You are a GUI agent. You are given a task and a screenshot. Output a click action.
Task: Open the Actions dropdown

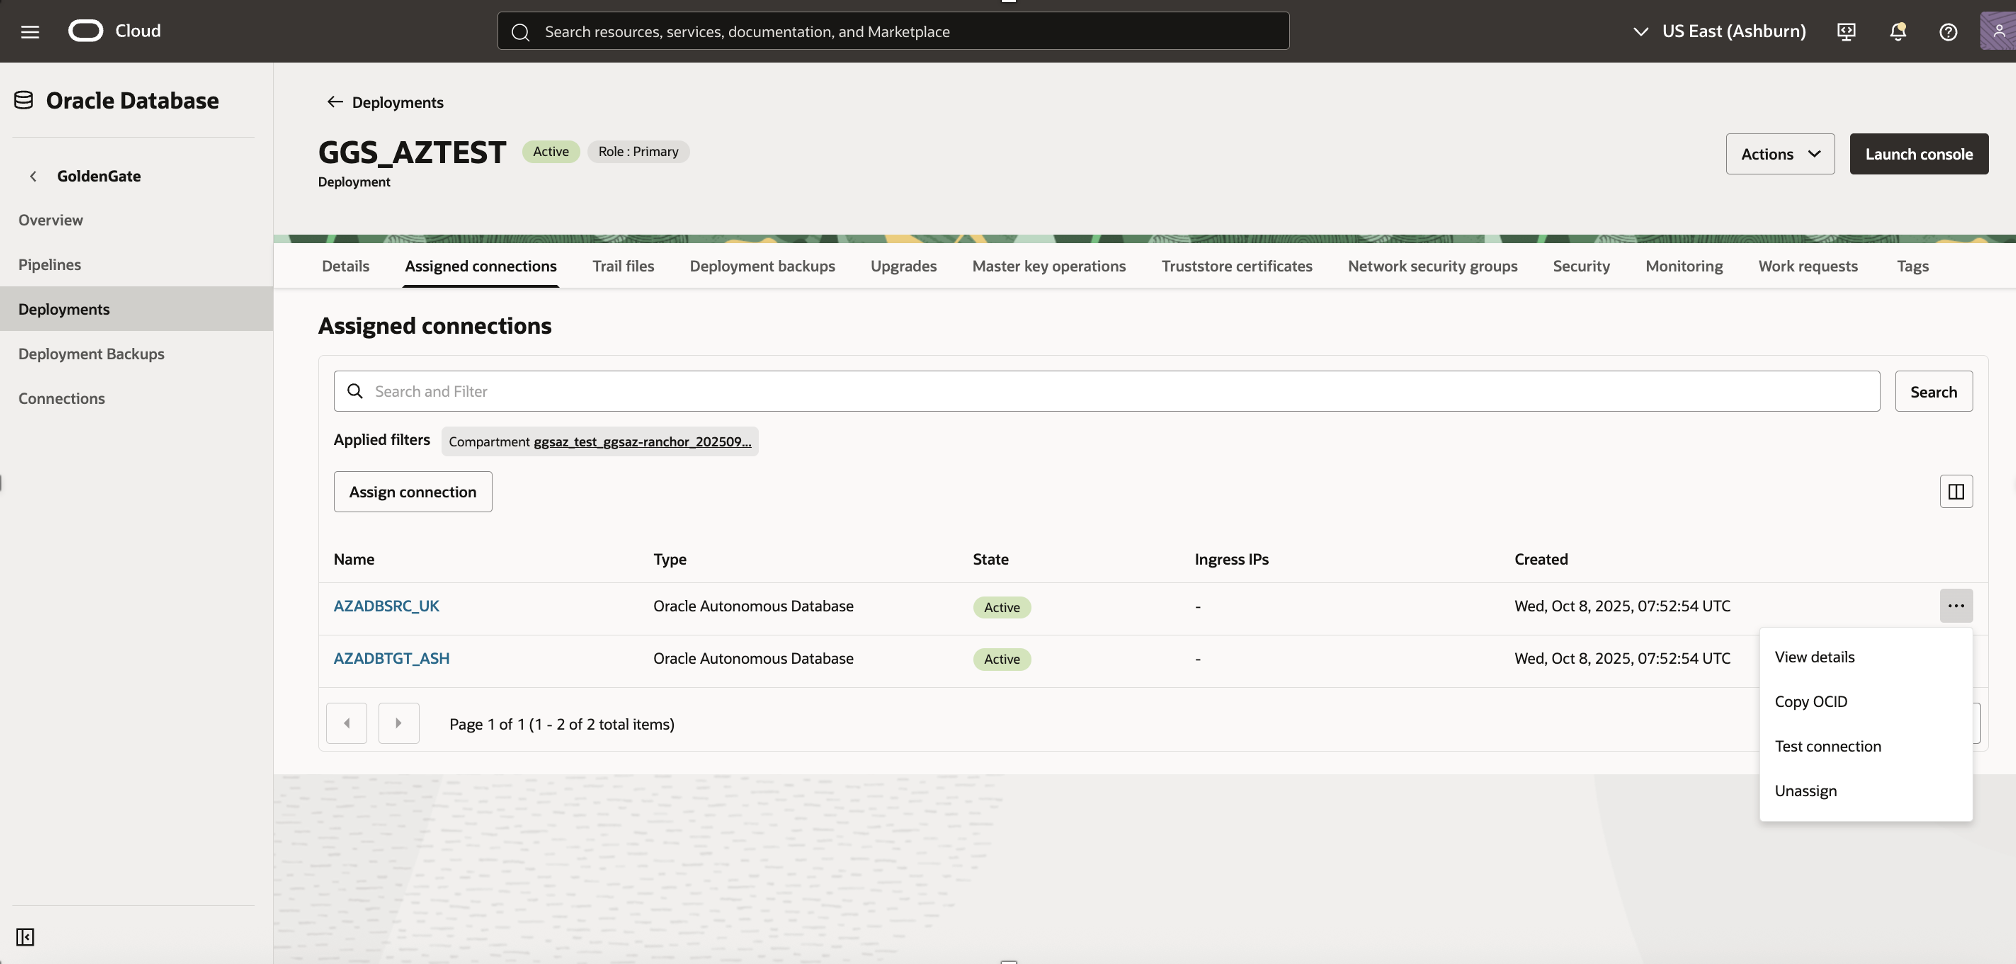(x=1780, y=154)
